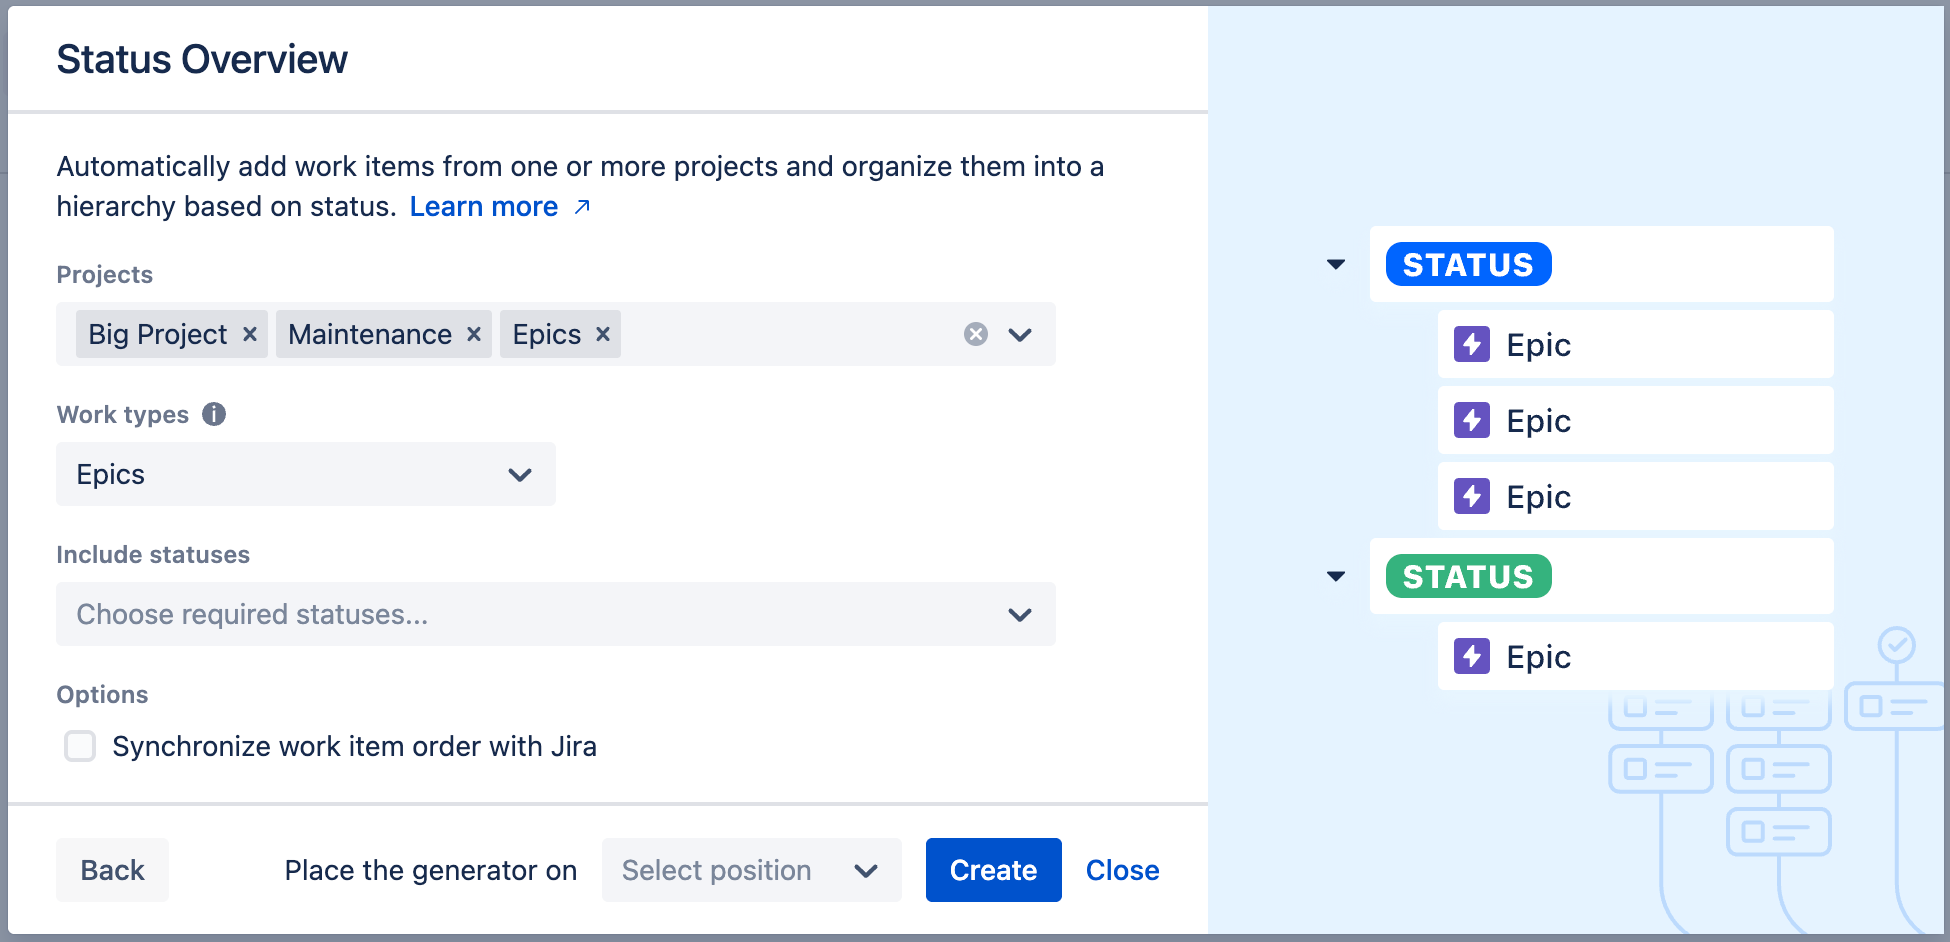Click the Epic icon under green status
The height and width of the screenshot is (942, 1950).
(x=1471, y=657)
